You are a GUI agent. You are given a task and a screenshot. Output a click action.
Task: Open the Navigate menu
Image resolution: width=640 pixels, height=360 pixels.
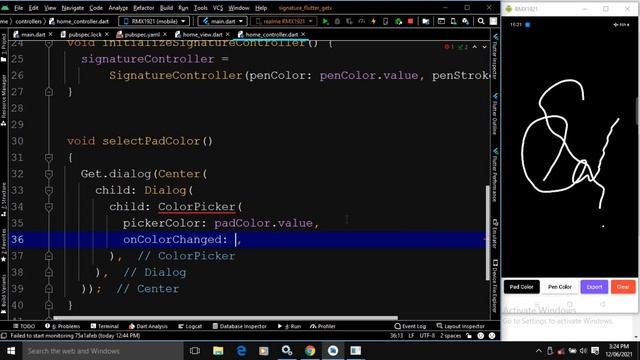click(x=72, y=8)
